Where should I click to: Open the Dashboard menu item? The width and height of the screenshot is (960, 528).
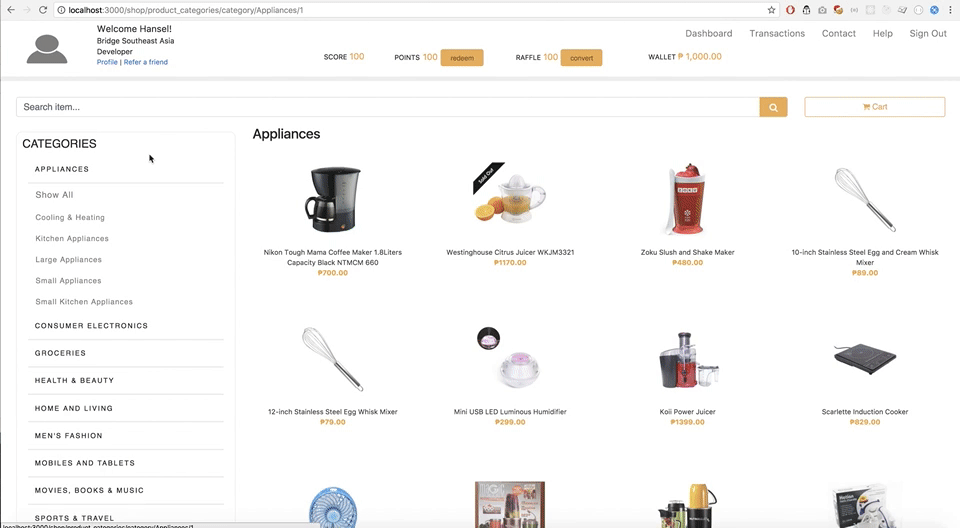(x=708, y=34)
